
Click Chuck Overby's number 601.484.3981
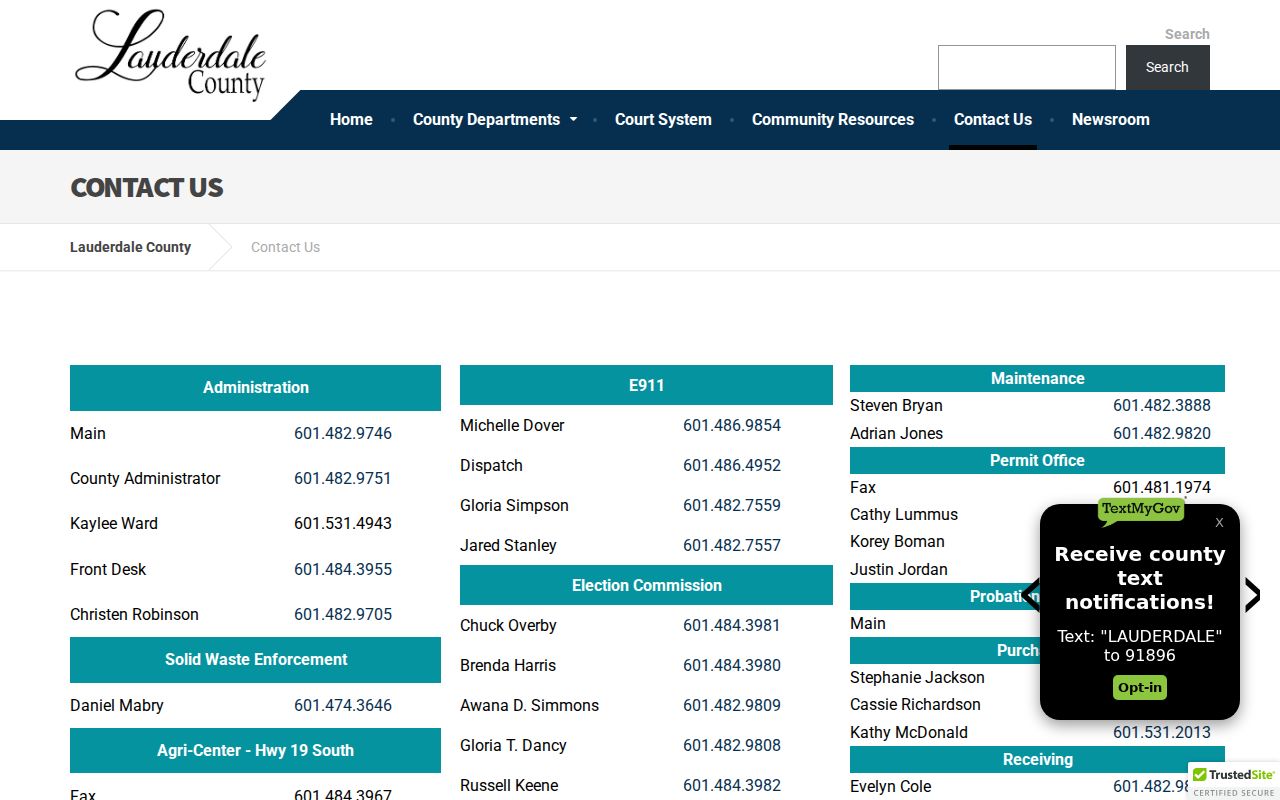(x=732, y=625)
